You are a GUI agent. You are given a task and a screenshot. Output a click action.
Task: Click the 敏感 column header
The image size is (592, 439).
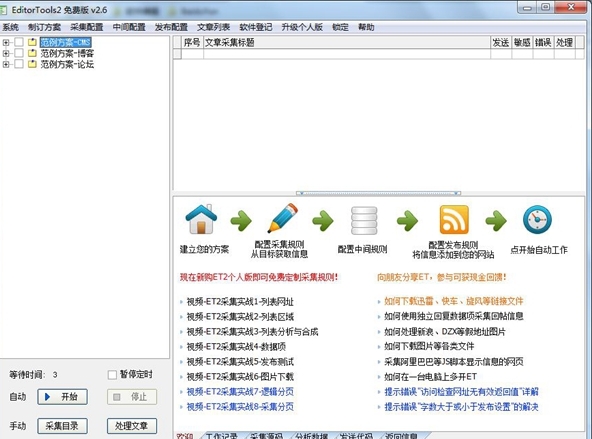[522, 43]
